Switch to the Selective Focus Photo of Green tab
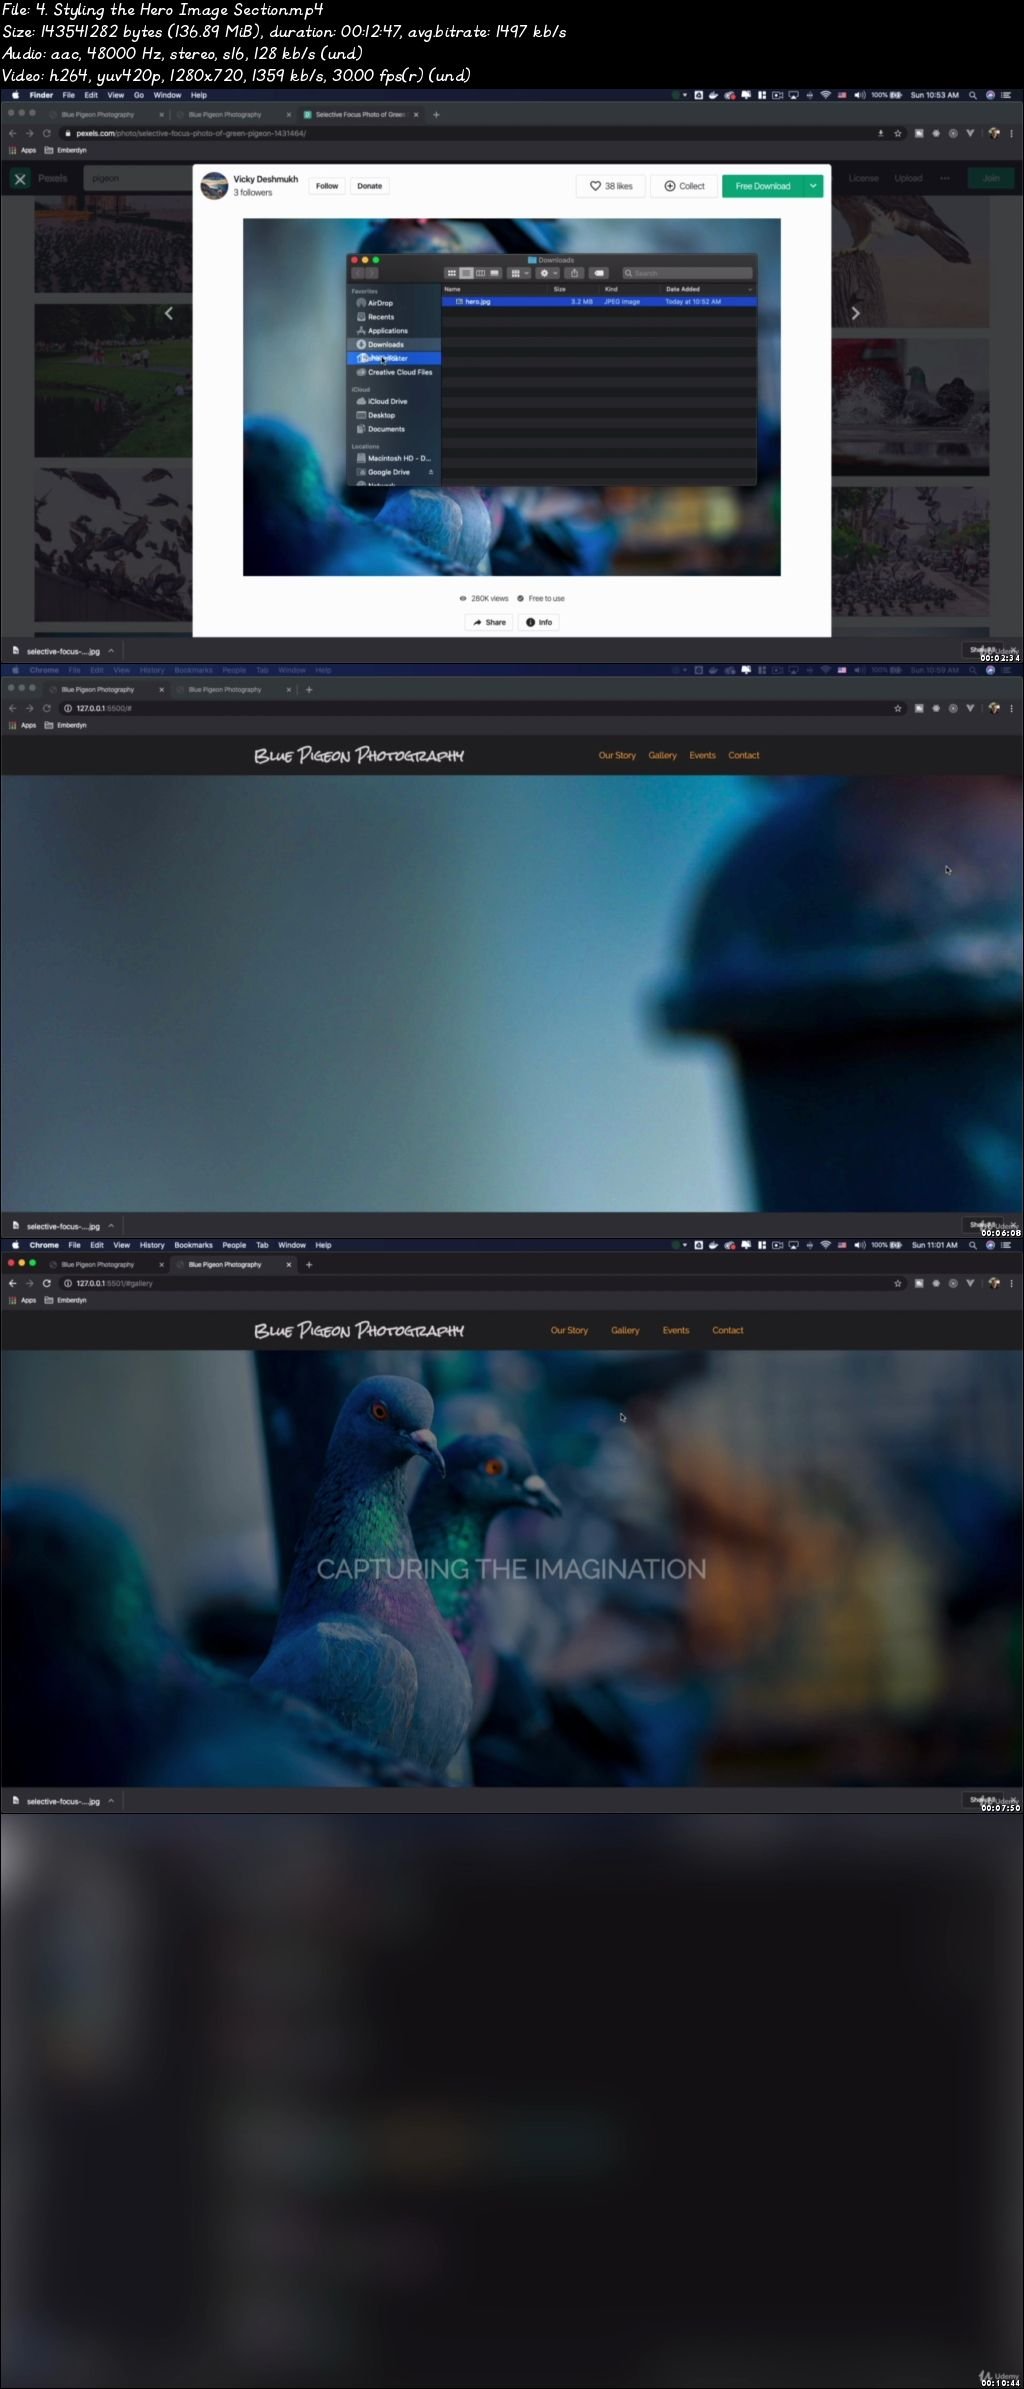Image resolution: width=1024 pixels, height=2389 pixels. [361, 115]
